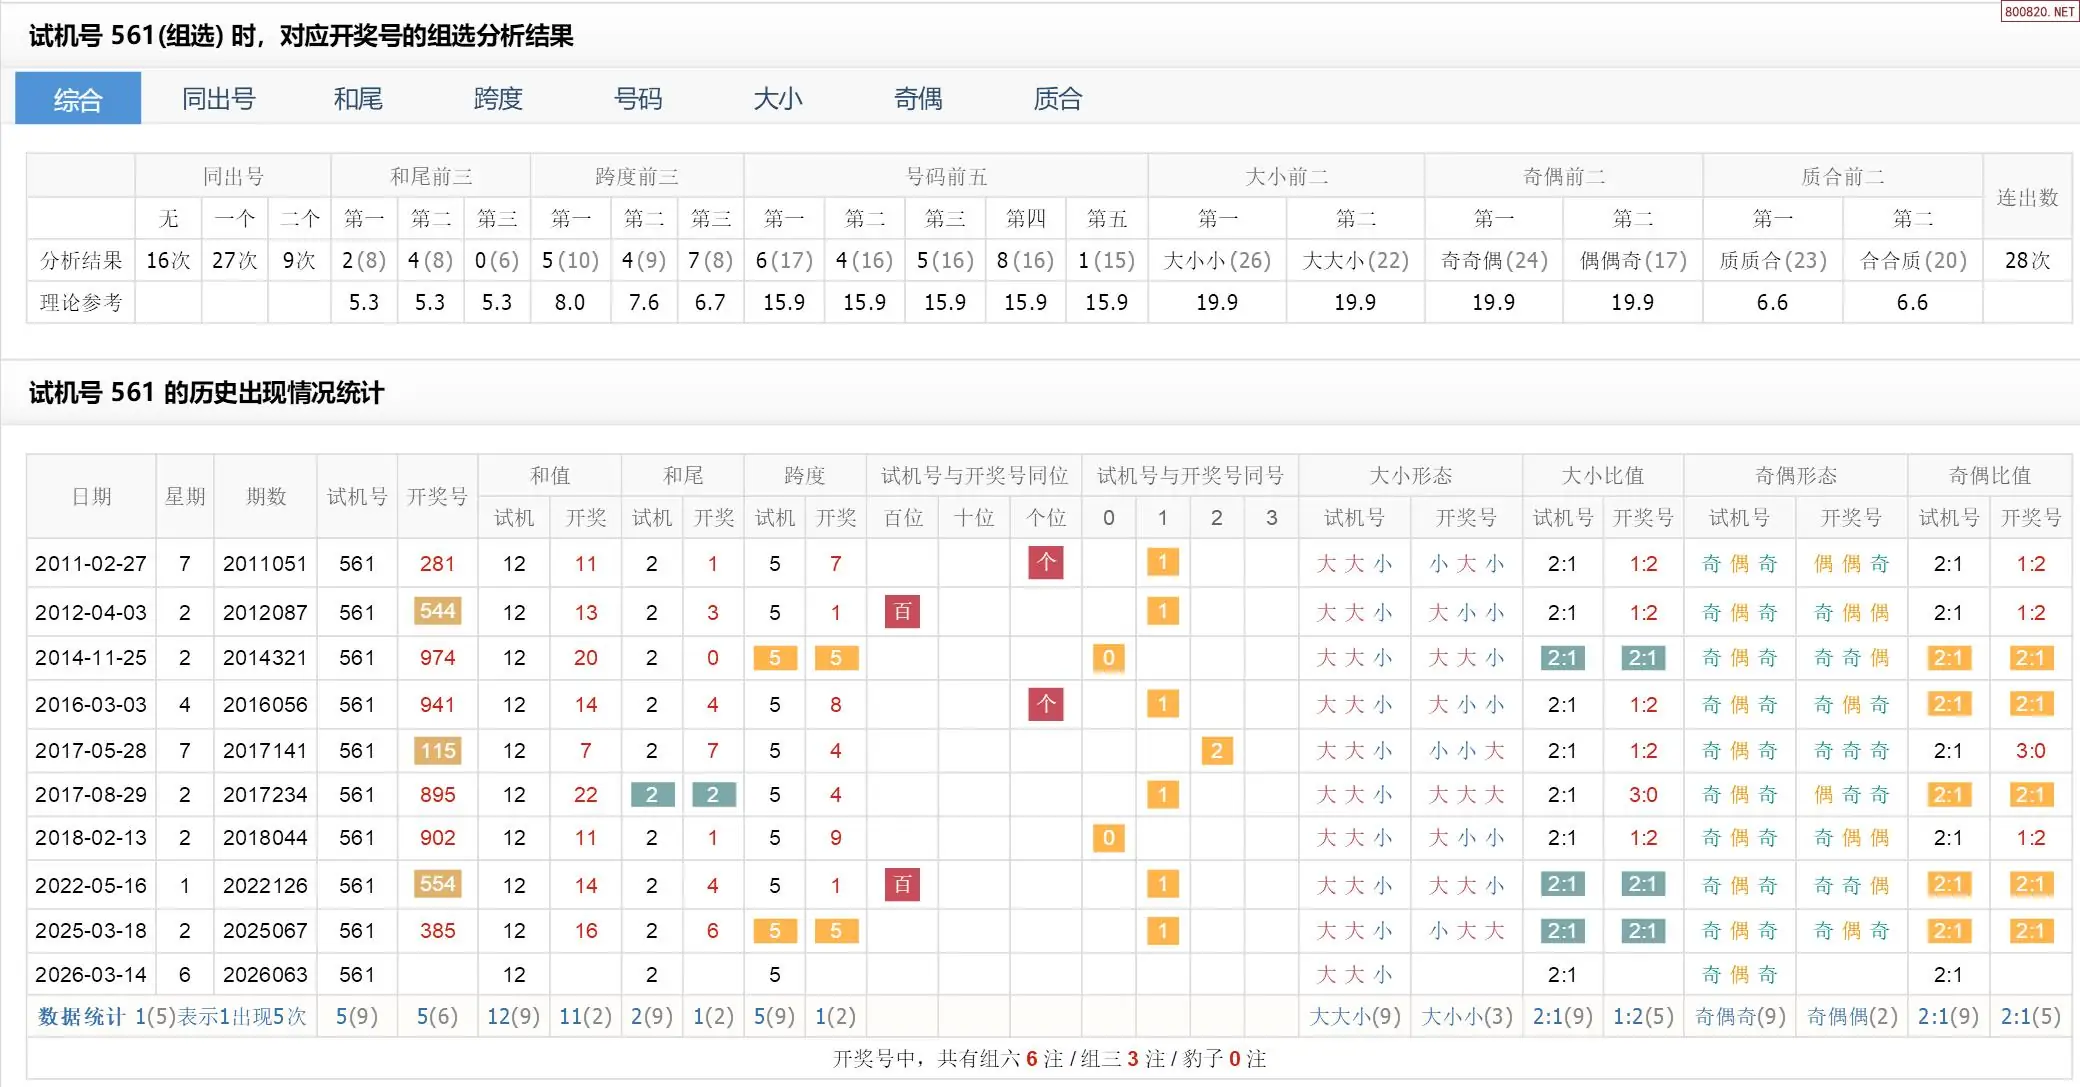The width and height of the screenshot is (2080, 1087).
Task: Click the orange 0 badge in 2014-11-25 row
Action: pyautogui.click(x=1108, y=658)
